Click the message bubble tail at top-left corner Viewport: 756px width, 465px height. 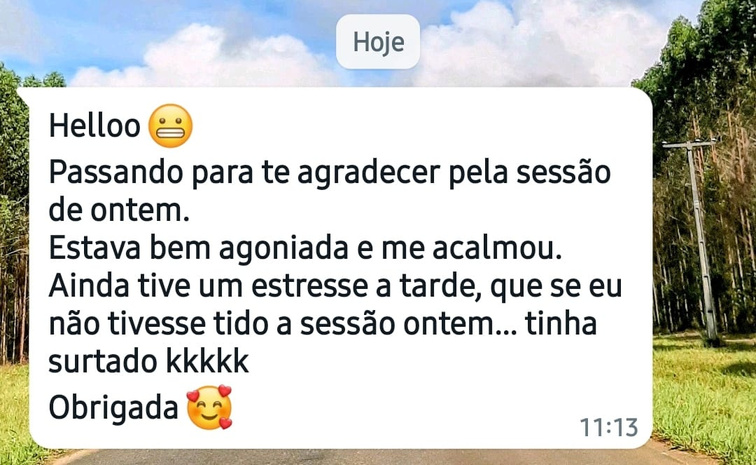tap(24, 94)
